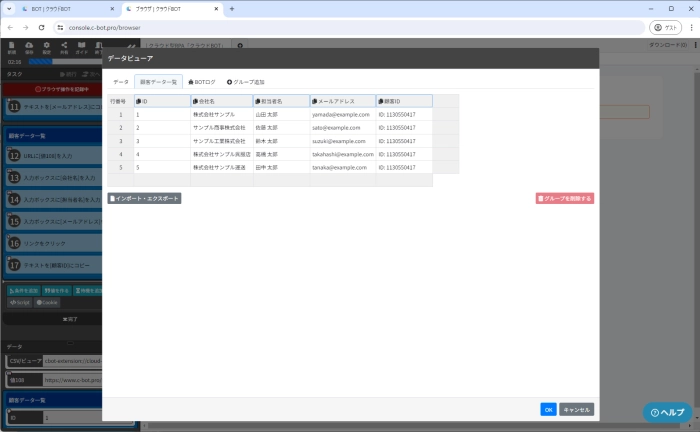Viewport: 700px width, 432px height.
Task: Reload the page with browser refresh icon
Action: point(42,28)
